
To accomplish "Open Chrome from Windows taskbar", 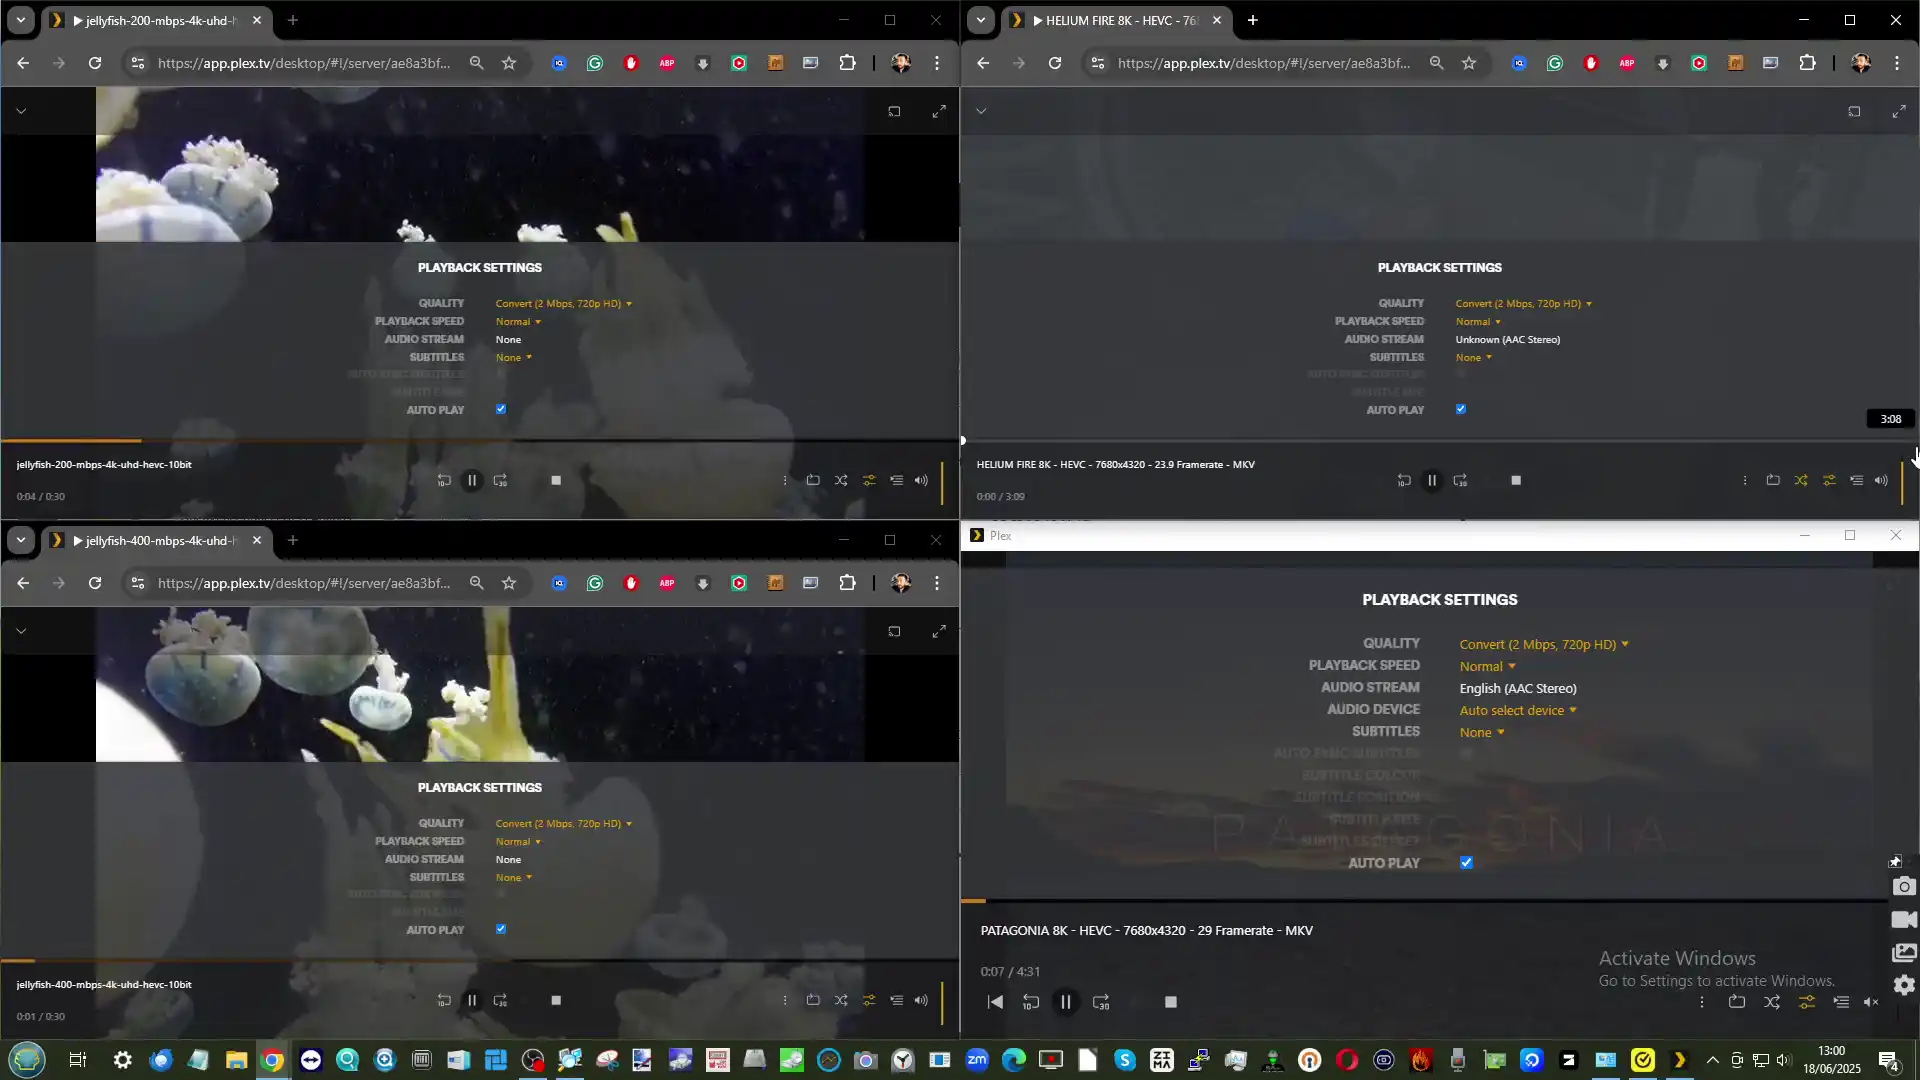I will point(273,1060).
